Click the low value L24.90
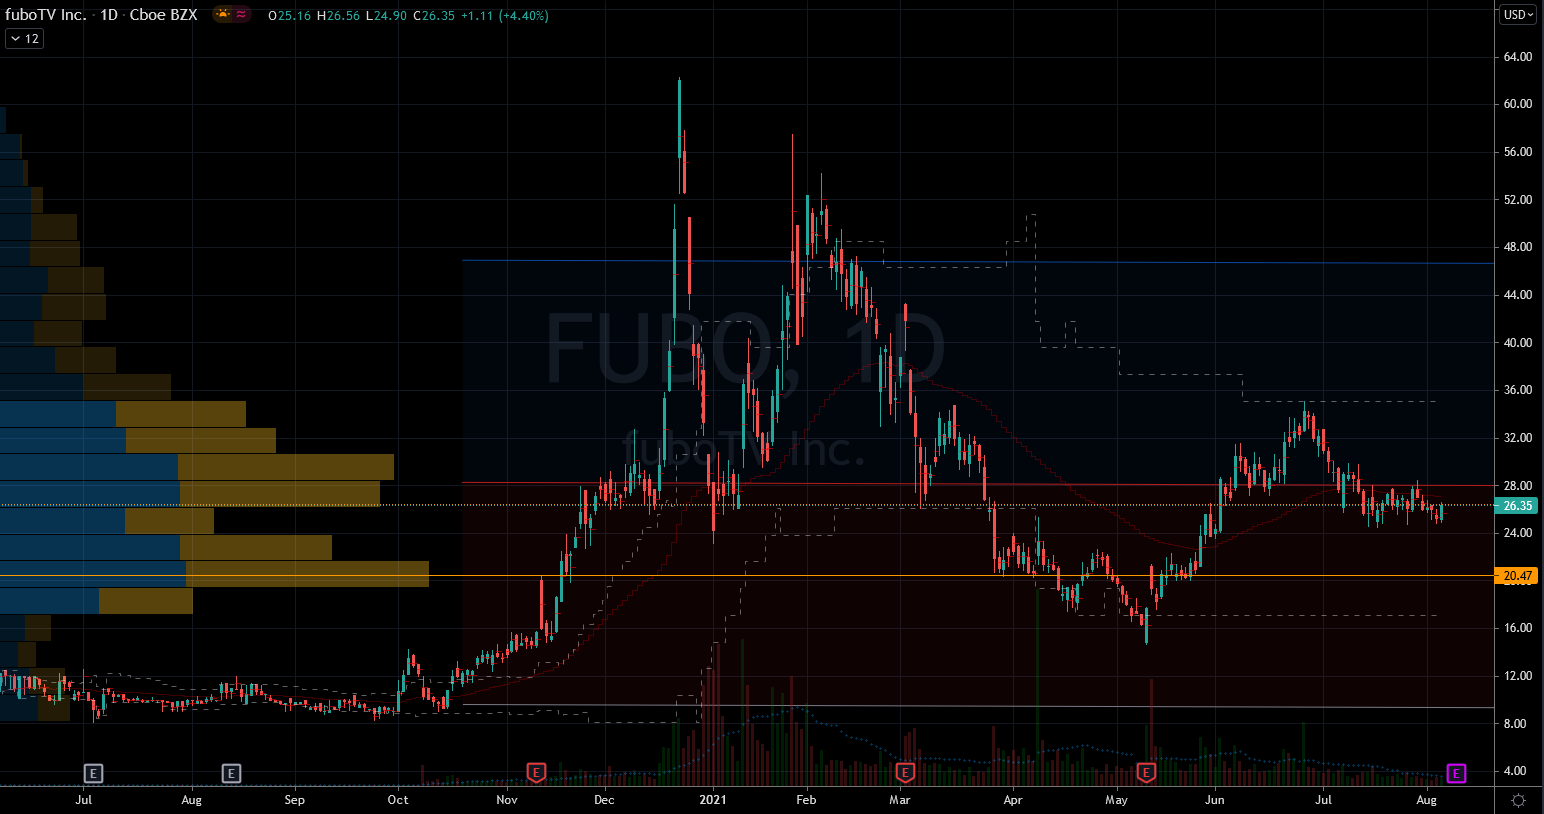 click(x=386, y=16)
